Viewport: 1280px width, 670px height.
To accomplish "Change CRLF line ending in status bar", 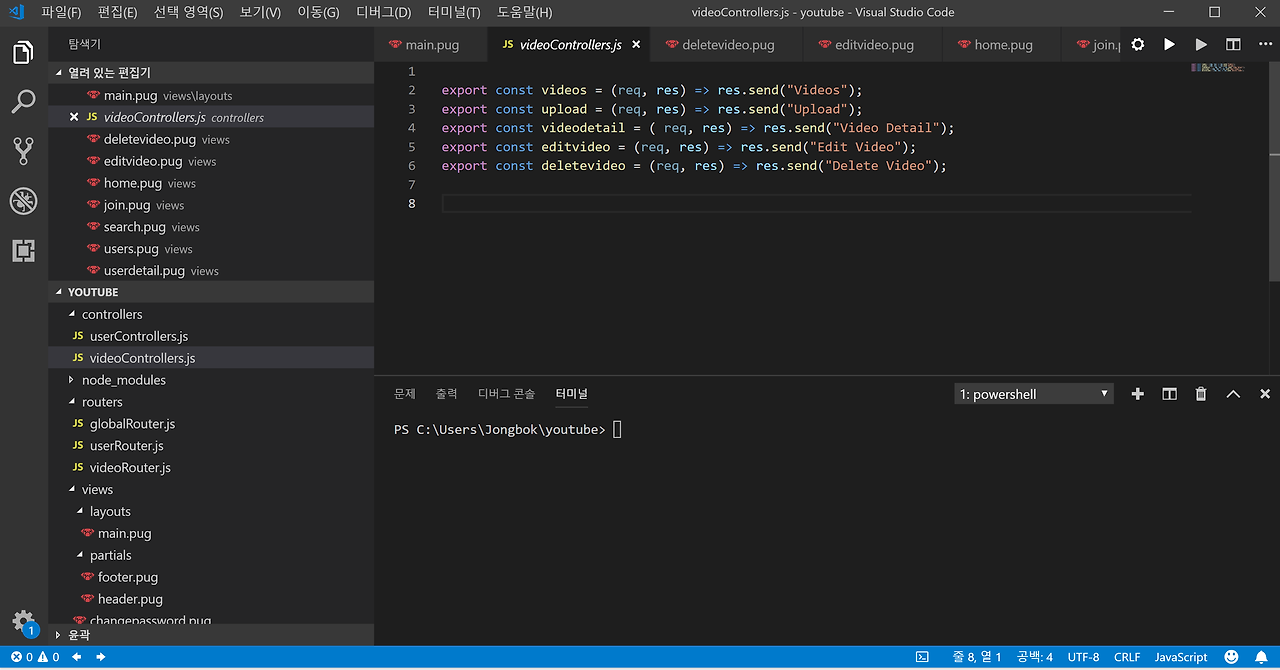I will click(x=1127, y=657).
